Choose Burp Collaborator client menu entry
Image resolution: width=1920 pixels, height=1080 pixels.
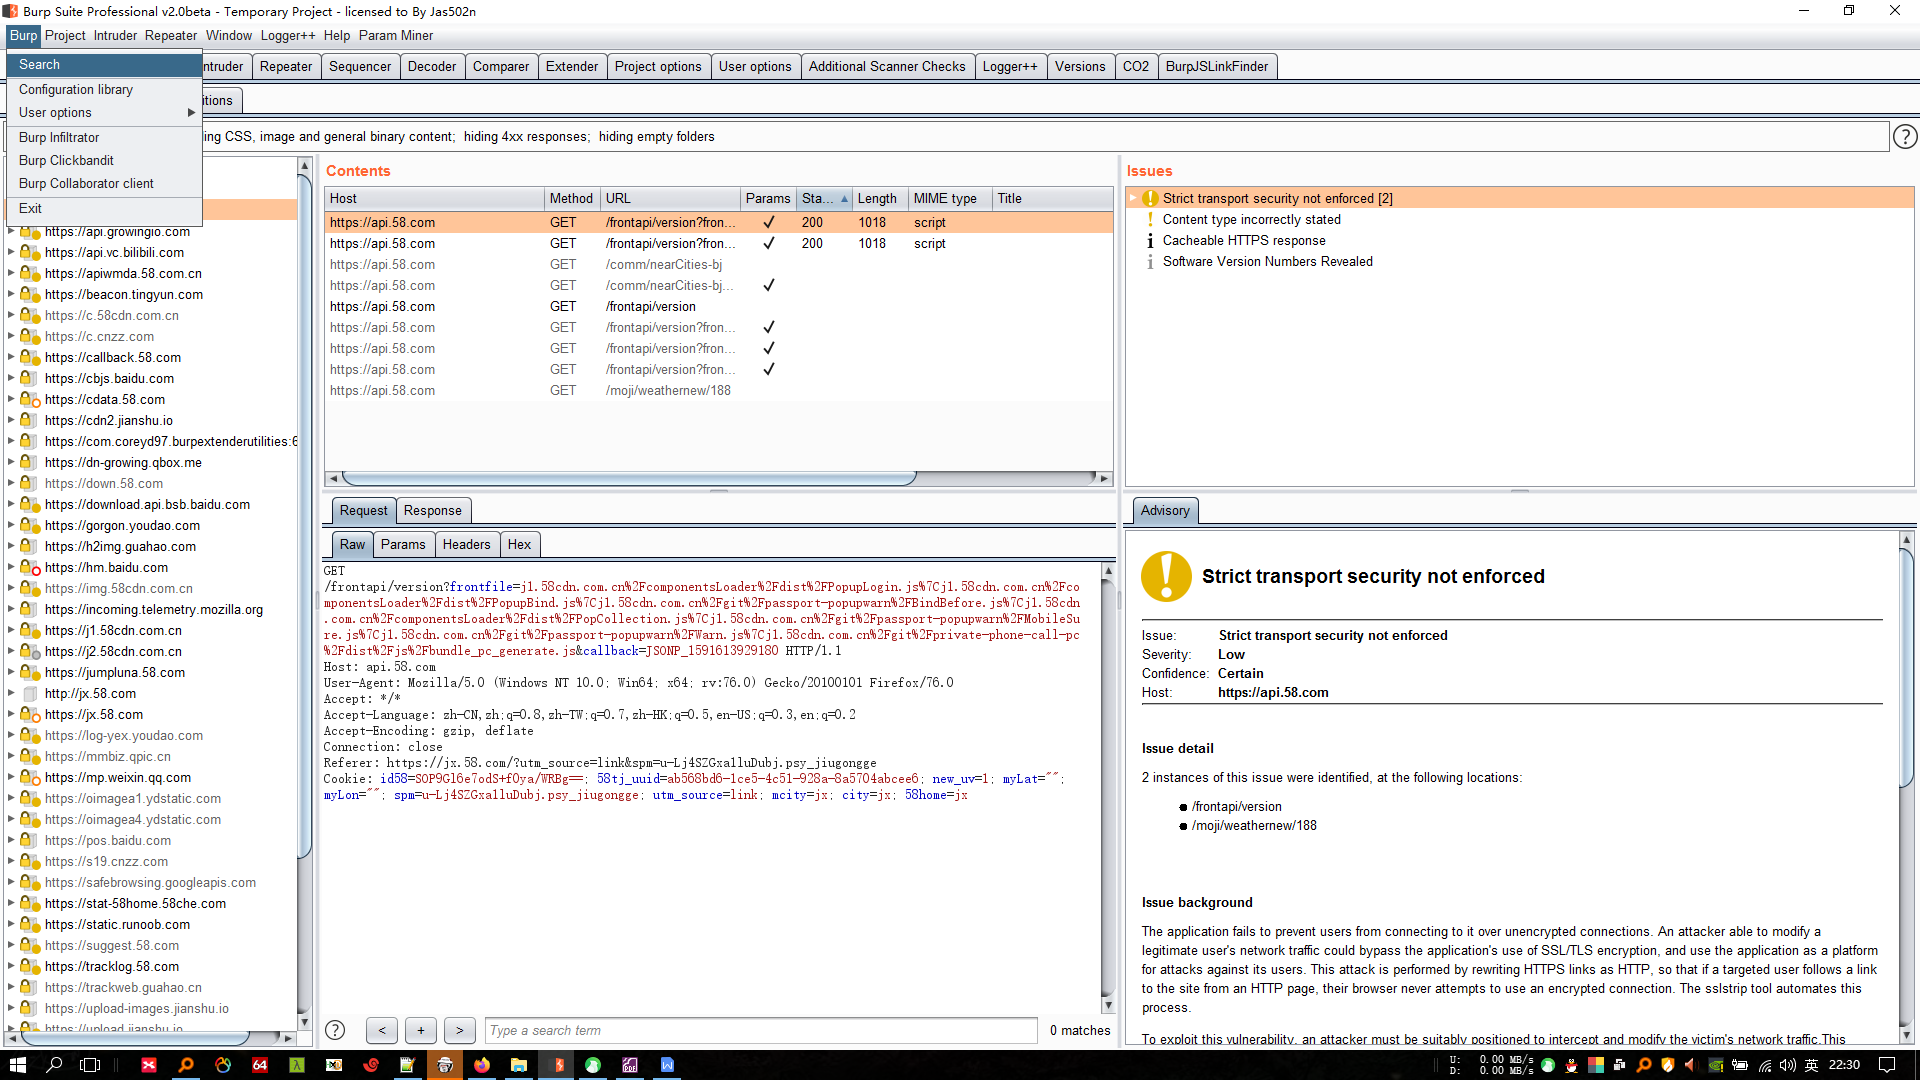click(x=86, y=184)
